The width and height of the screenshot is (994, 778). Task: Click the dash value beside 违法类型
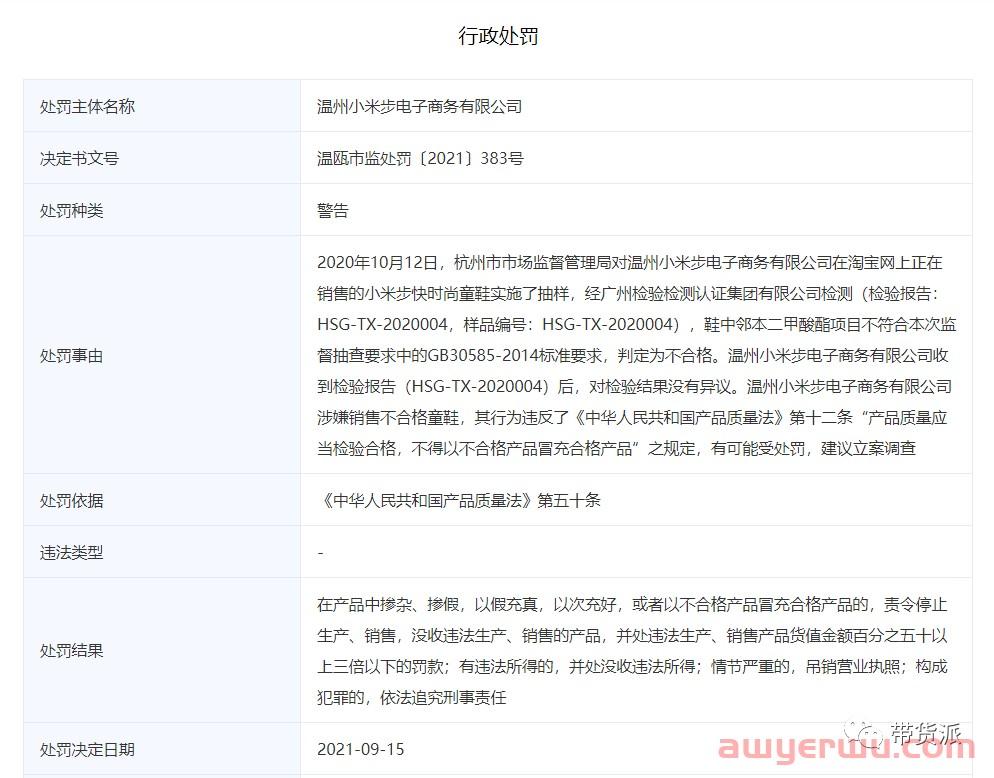(x=320, y=552)
